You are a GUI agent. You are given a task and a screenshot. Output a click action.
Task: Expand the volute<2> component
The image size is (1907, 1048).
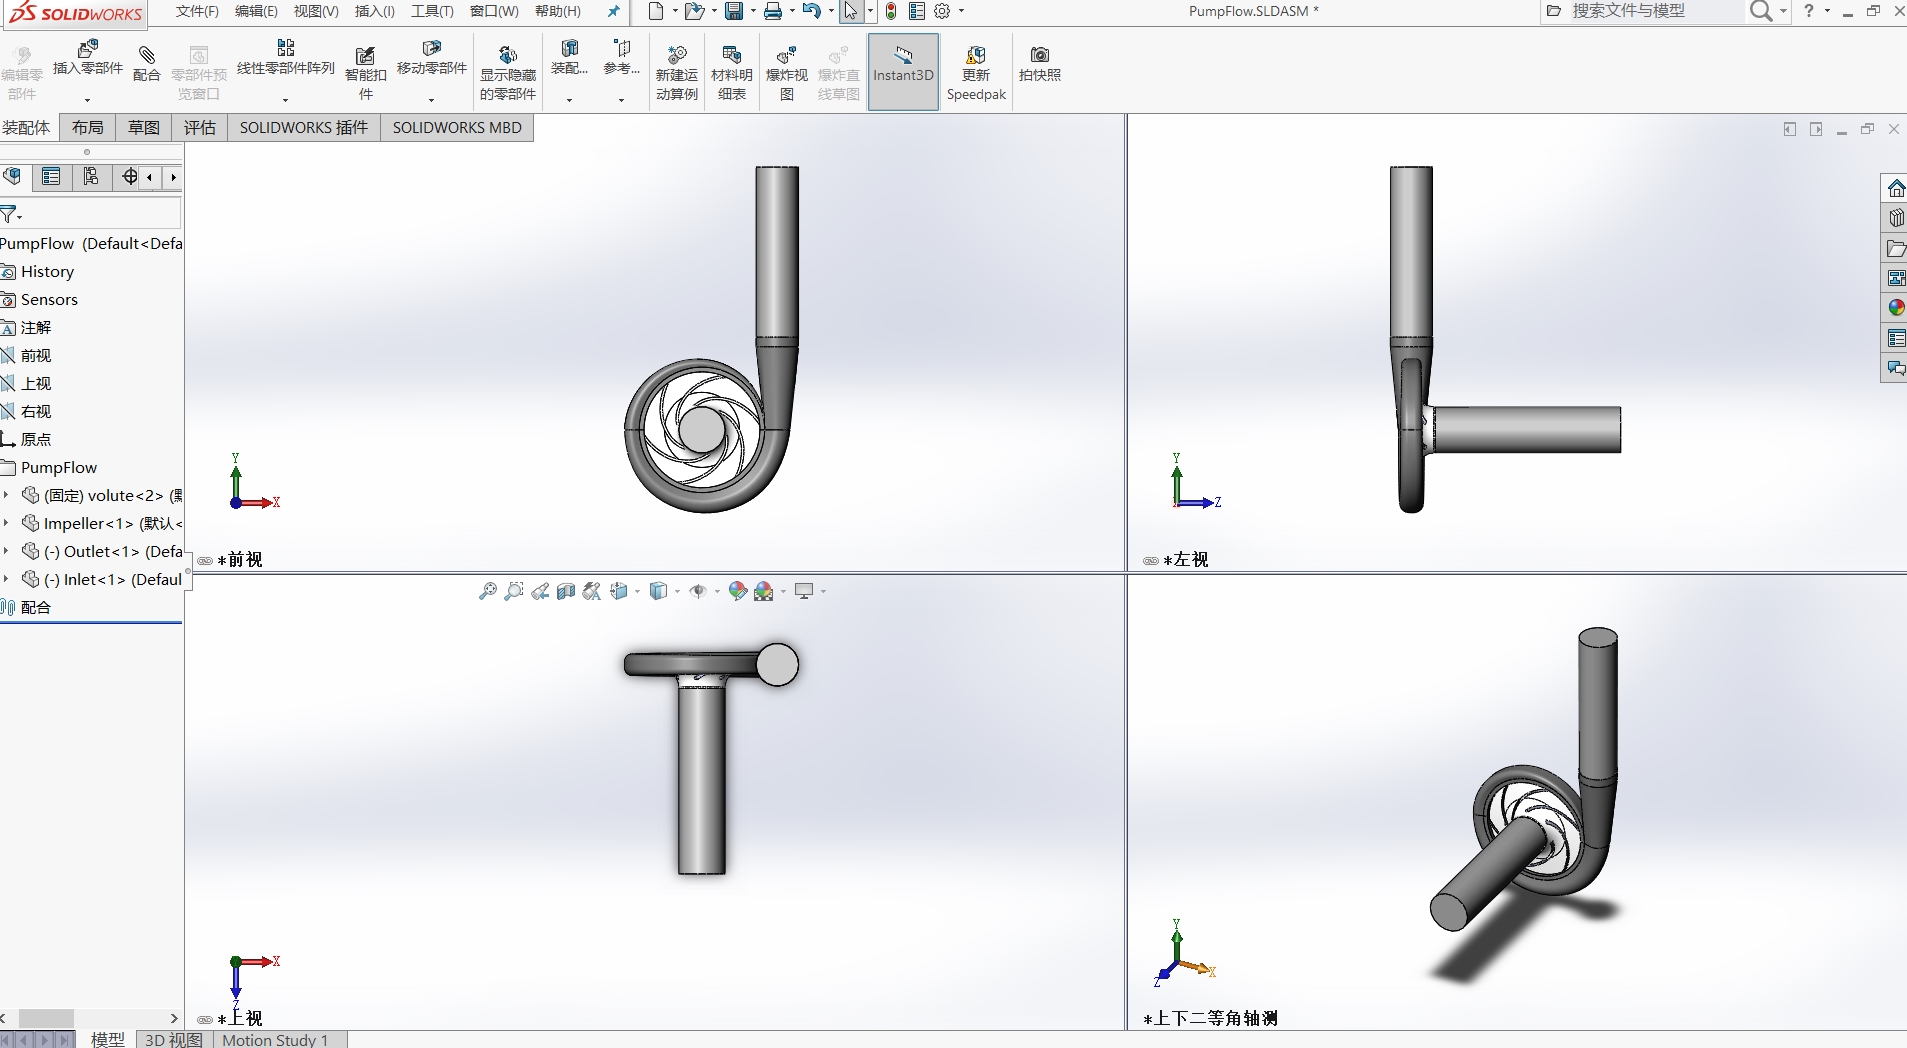pos(6,495)
